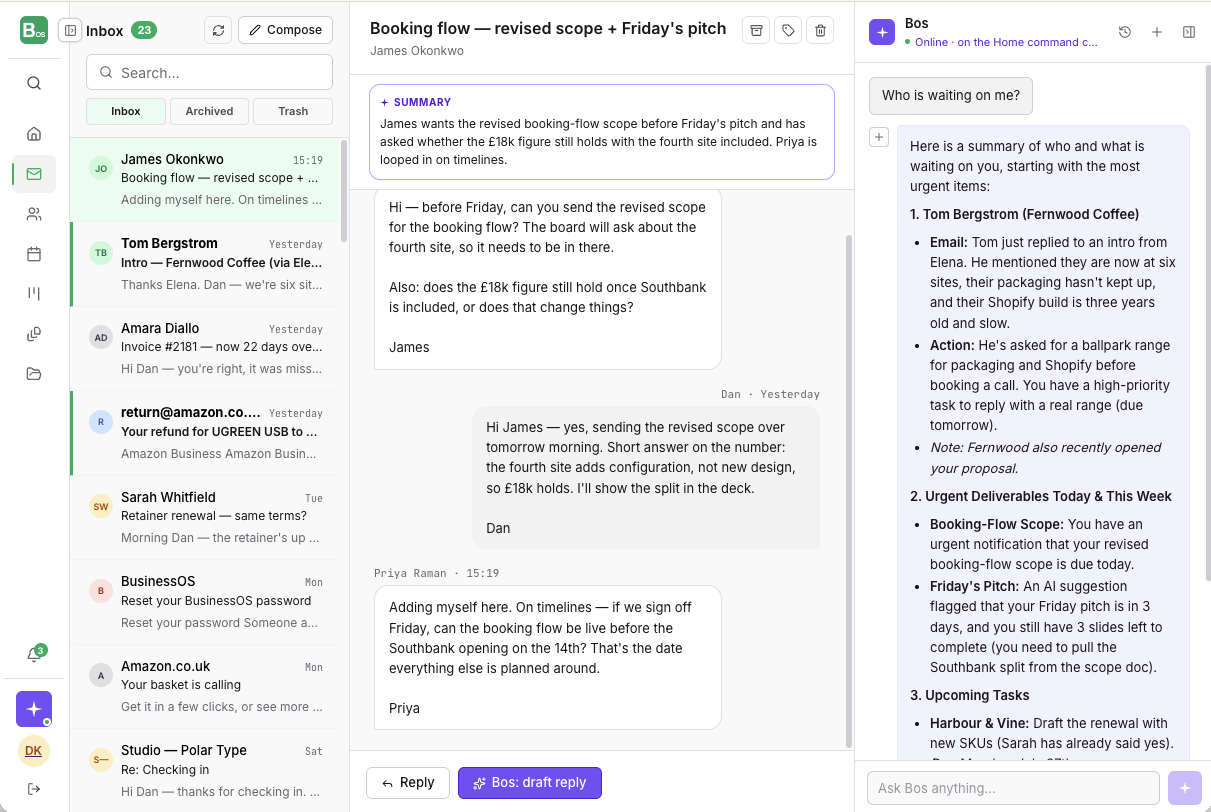Screen dimensions: 1211x812
Task: Switch to the Archived tab
Action: (209, 111)
